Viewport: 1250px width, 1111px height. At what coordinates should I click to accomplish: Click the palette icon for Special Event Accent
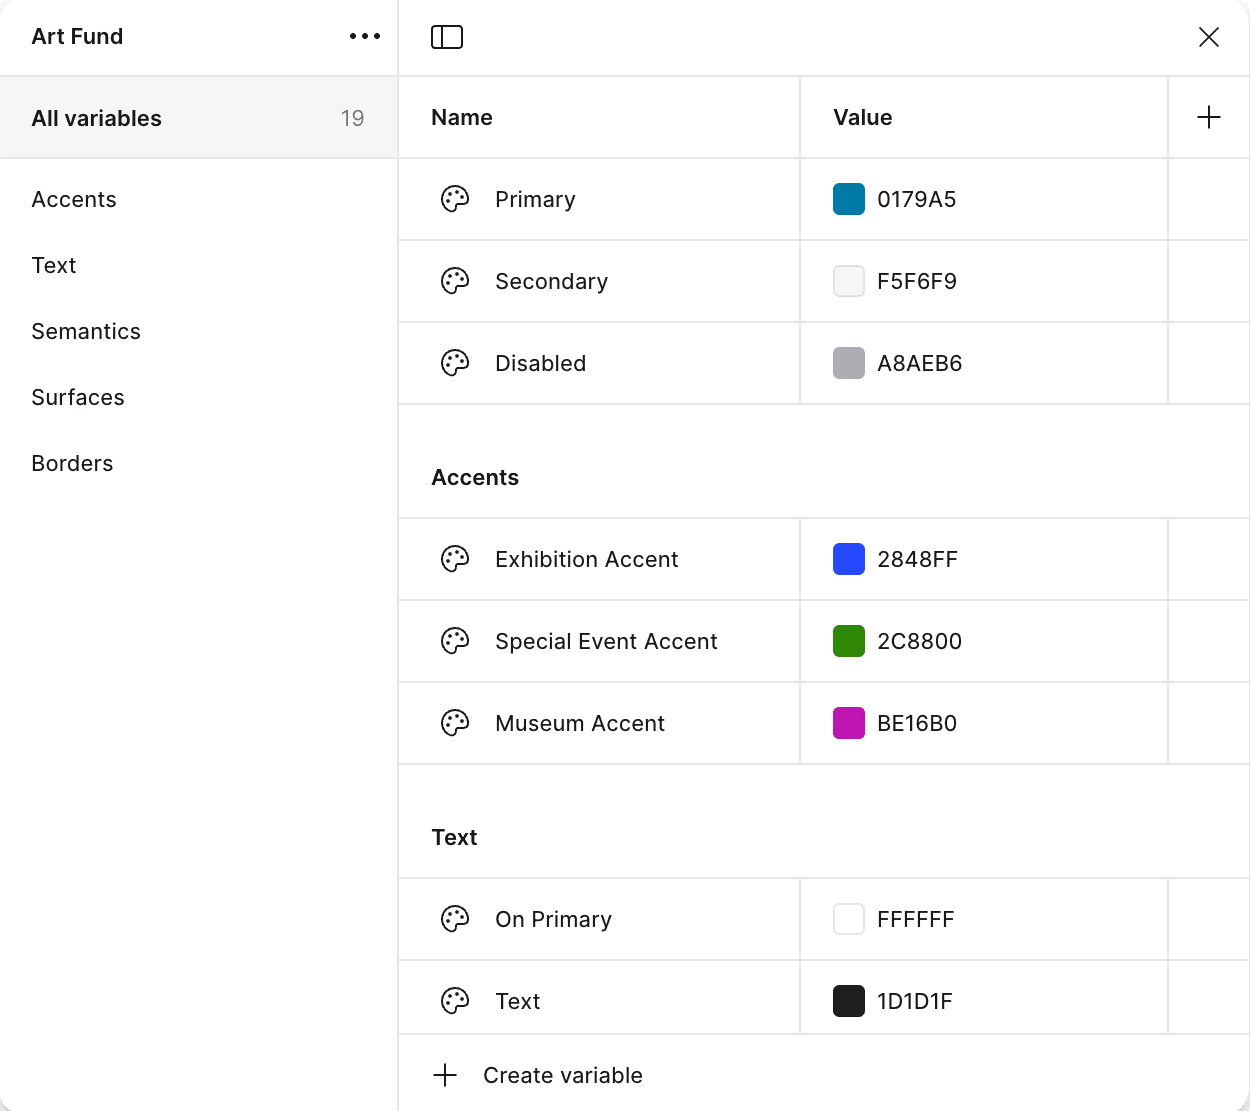point(455,641)
